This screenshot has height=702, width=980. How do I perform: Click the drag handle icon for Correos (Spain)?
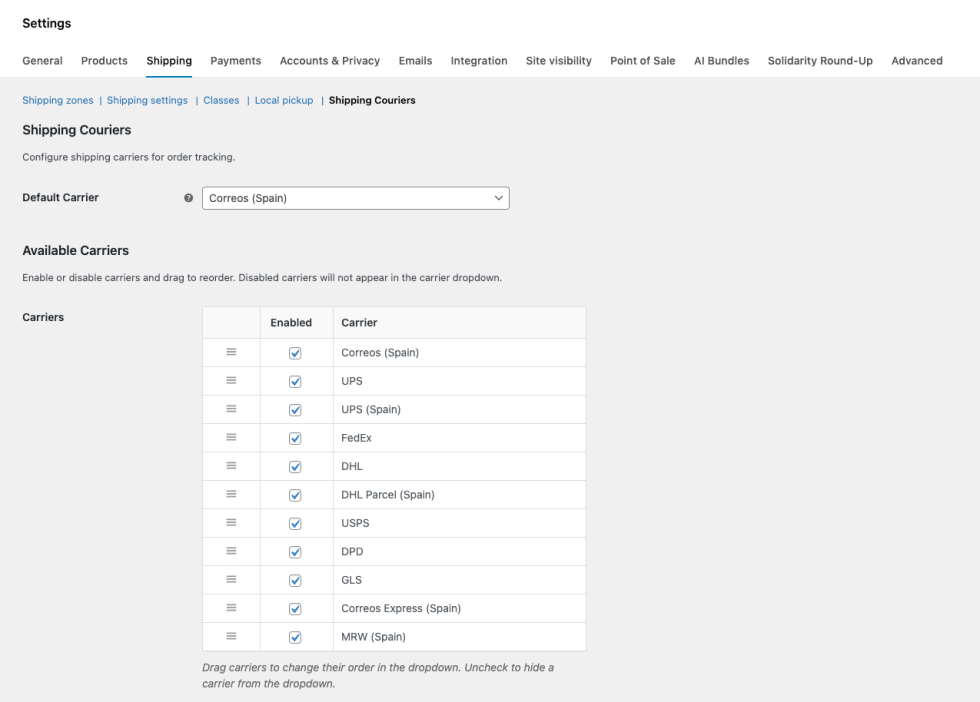(231, 352)
